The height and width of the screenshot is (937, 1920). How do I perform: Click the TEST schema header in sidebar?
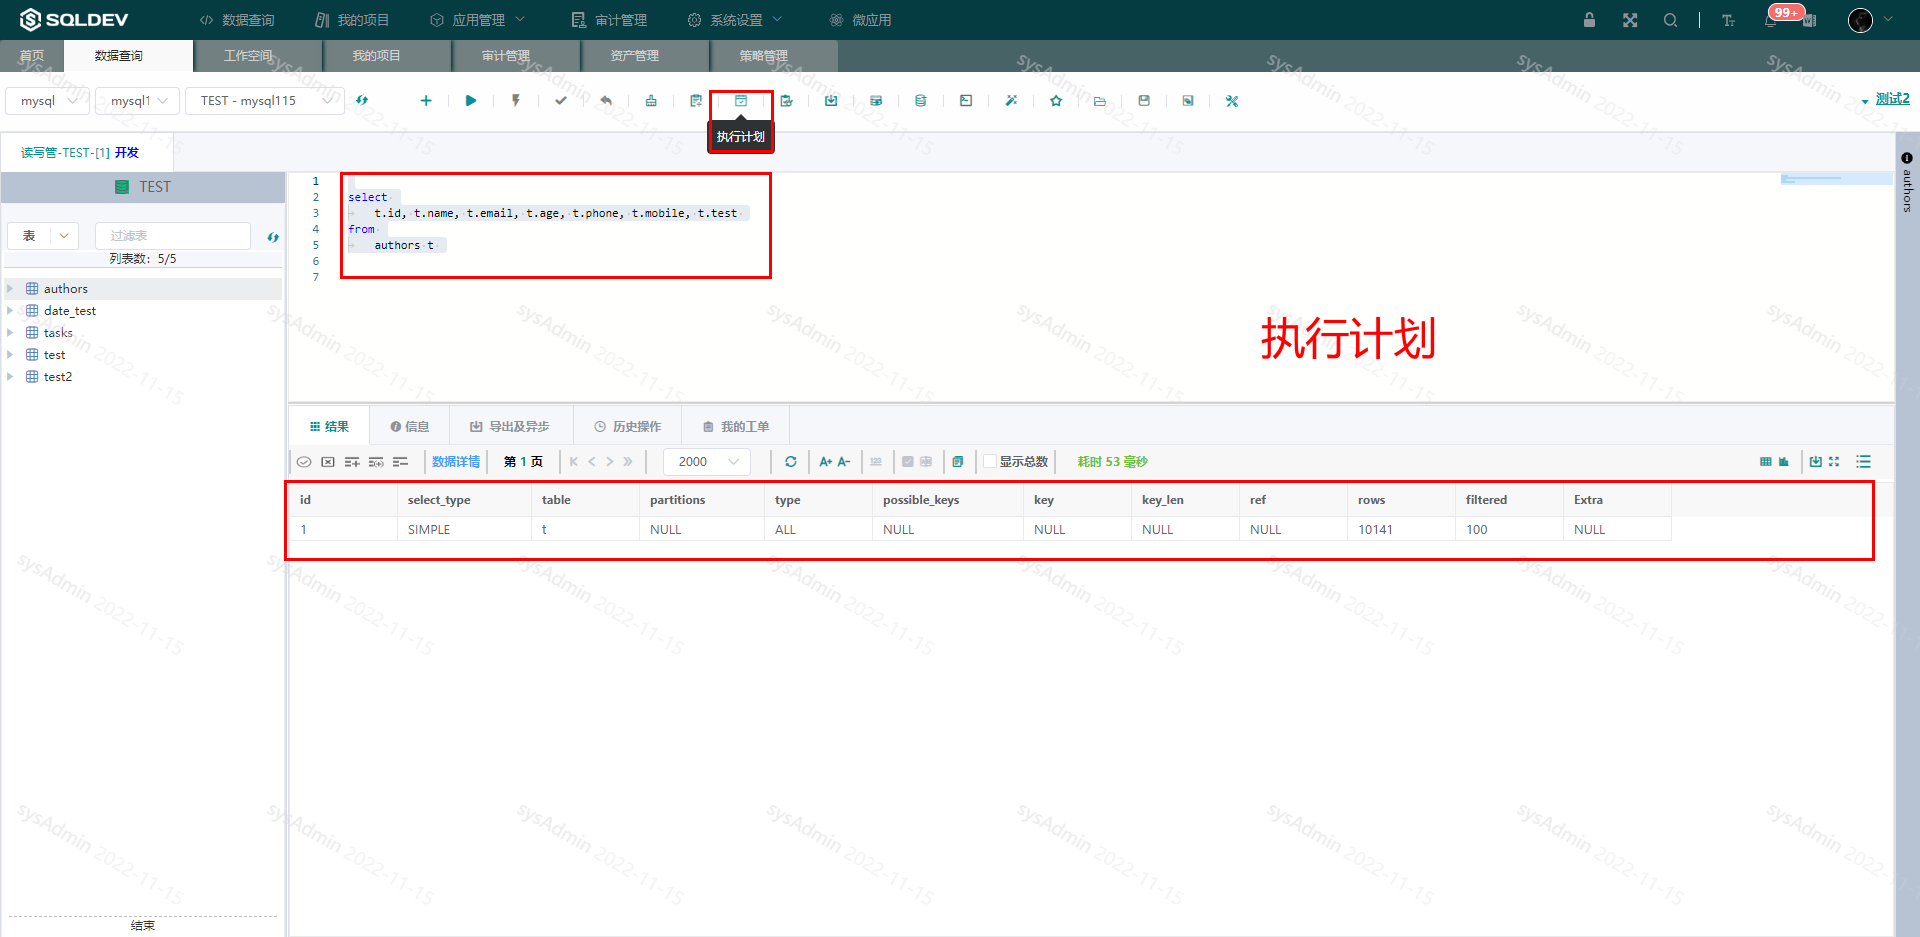click(x=143, y=187)
